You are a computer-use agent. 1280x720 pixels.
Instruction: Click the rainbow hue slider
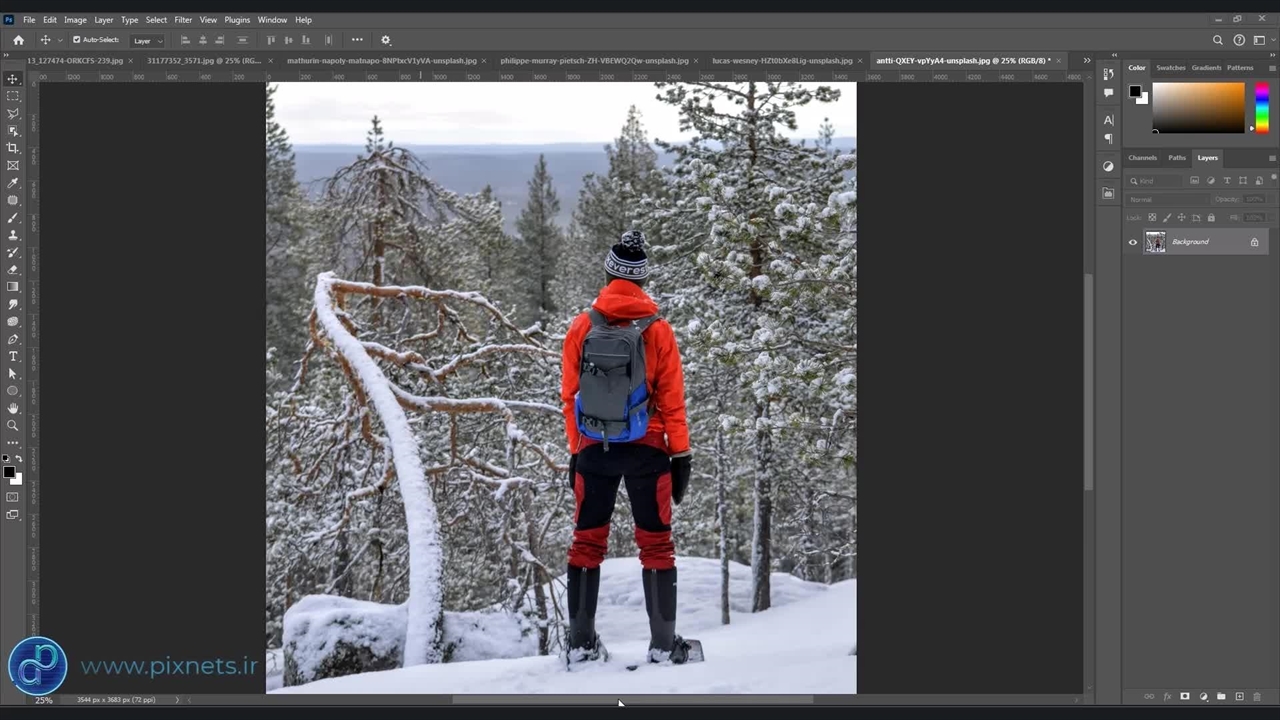point(1262,107)
